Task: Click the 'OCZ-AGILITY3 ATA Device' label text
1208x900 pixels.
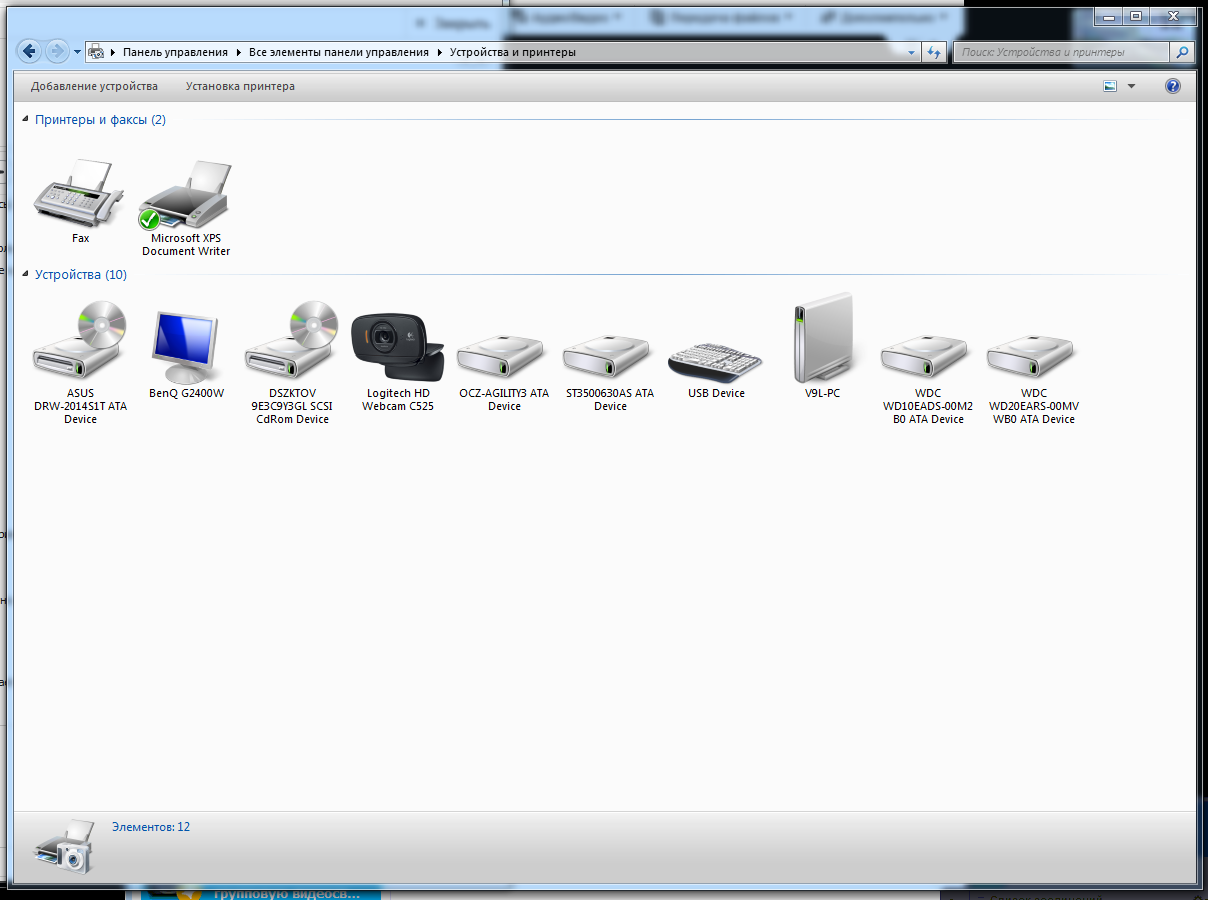Action: click(504, 400)
